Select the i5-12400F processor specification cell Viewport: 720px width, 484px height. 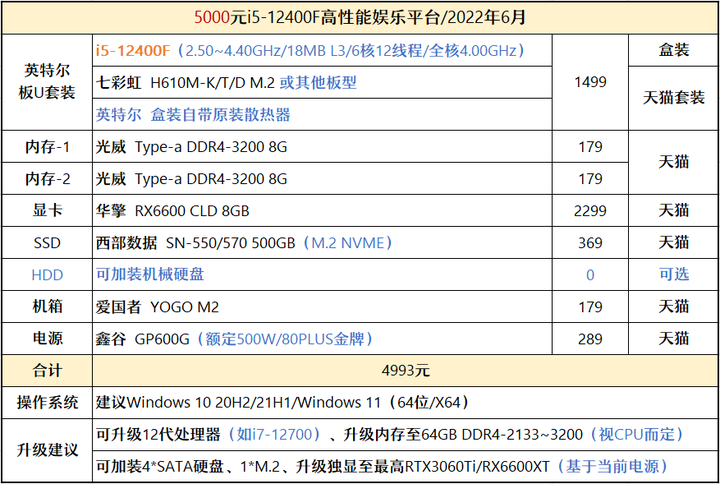(x=322, y=51)
